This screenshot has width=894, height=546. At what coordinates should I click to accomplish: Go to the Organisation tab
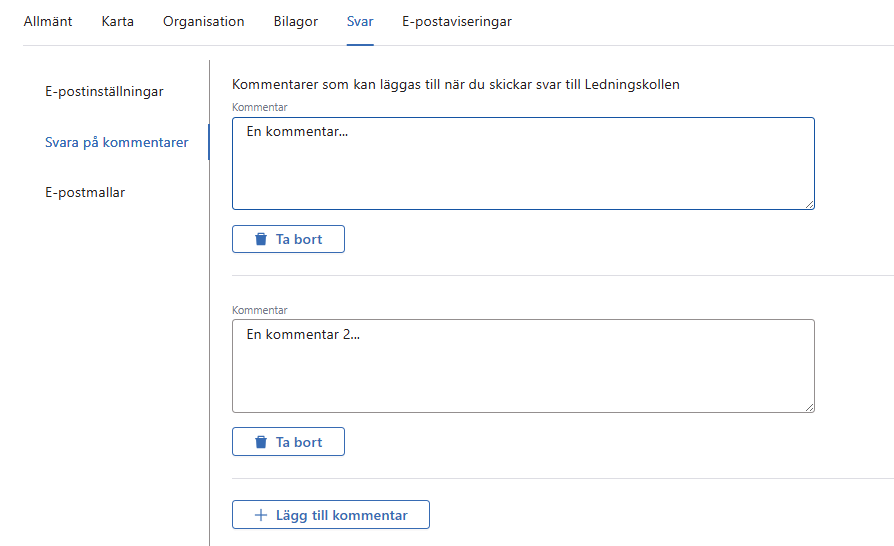pyautogui.click(x=204, y=22)
